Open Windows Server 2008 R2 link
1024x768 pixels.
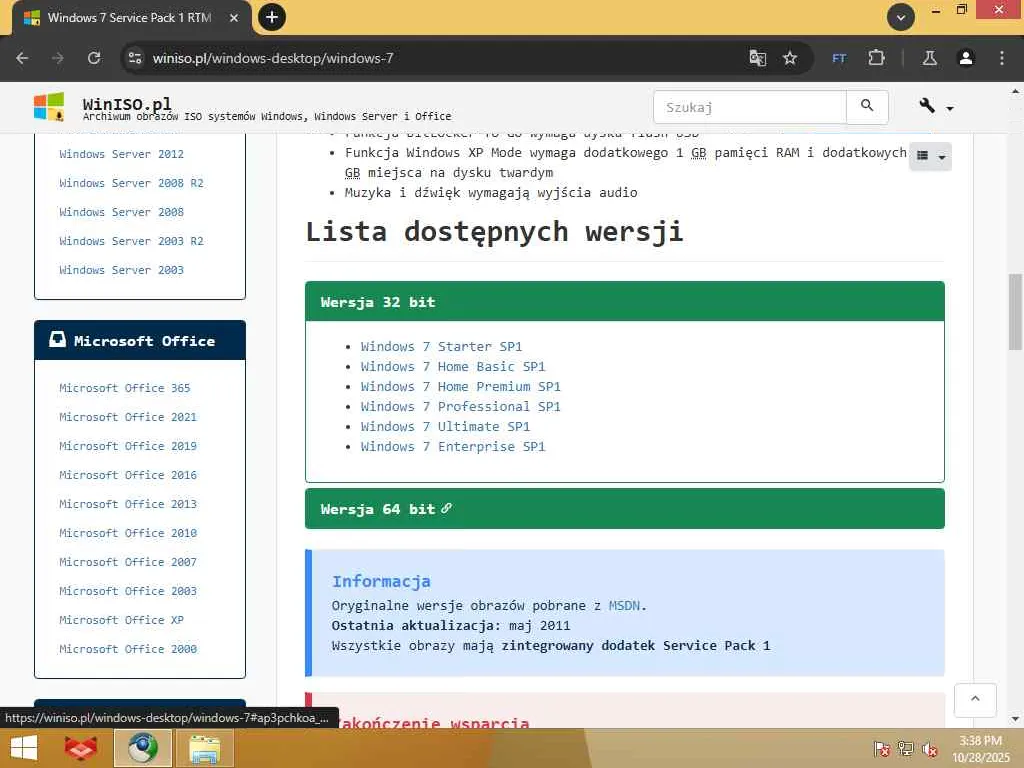click(x=131, y=183)
